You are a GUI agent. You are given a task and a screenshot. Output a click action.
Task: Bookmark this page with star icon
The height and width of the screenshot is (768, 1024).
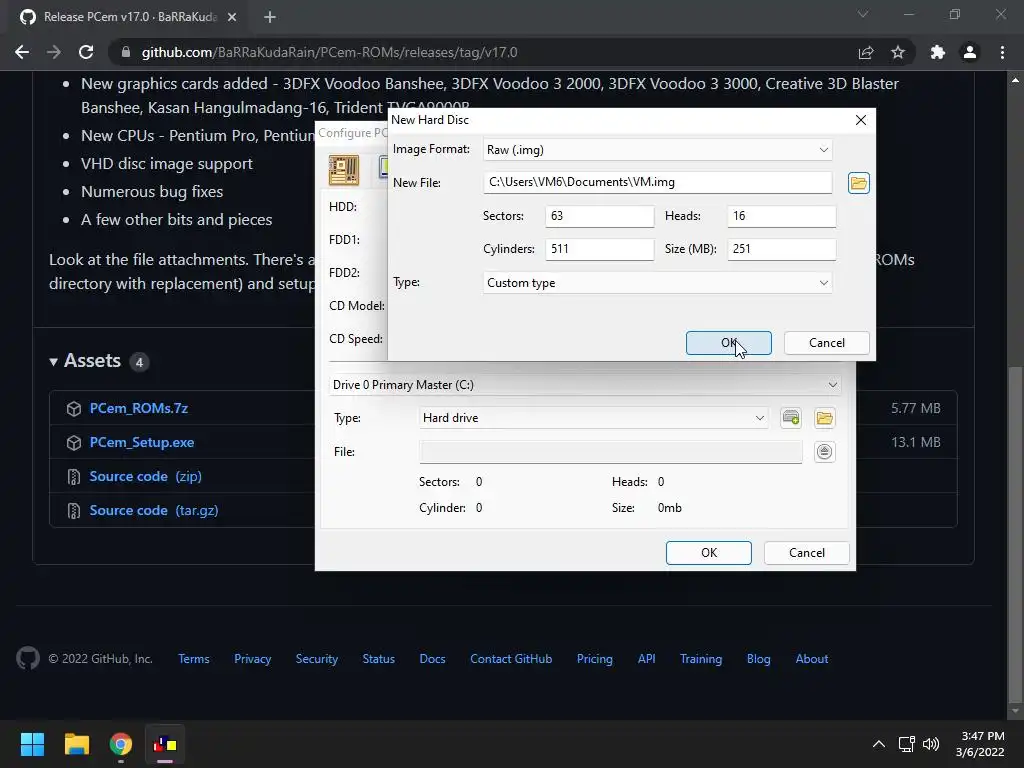click(x=898, y=52)
